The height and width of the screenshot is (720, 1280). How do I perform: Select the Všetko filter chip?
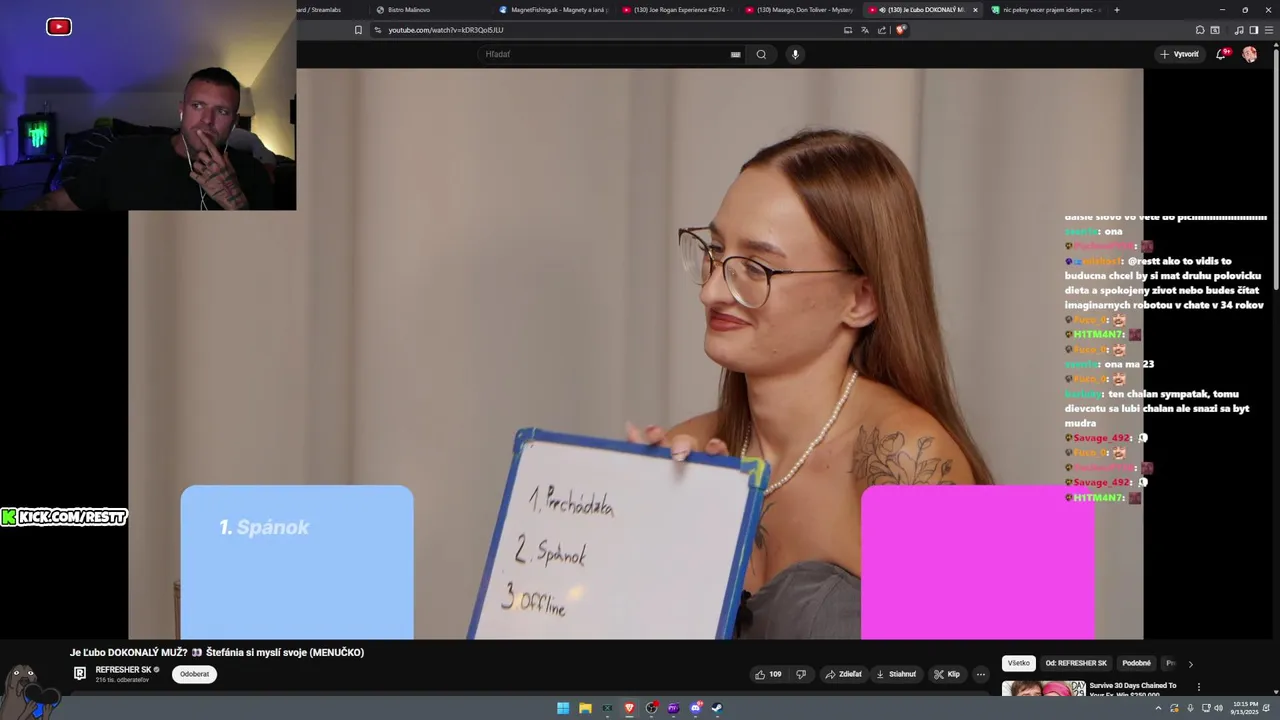[1019, 663]
